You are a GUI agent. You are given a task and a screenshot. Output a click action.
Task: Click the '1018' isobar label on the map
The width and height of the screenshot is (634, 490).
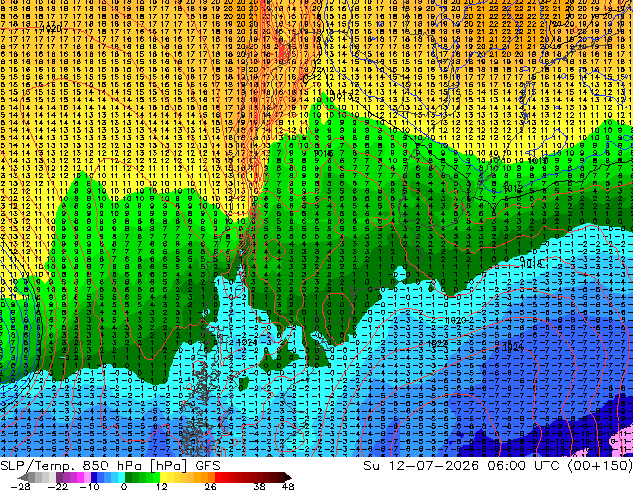532,264
